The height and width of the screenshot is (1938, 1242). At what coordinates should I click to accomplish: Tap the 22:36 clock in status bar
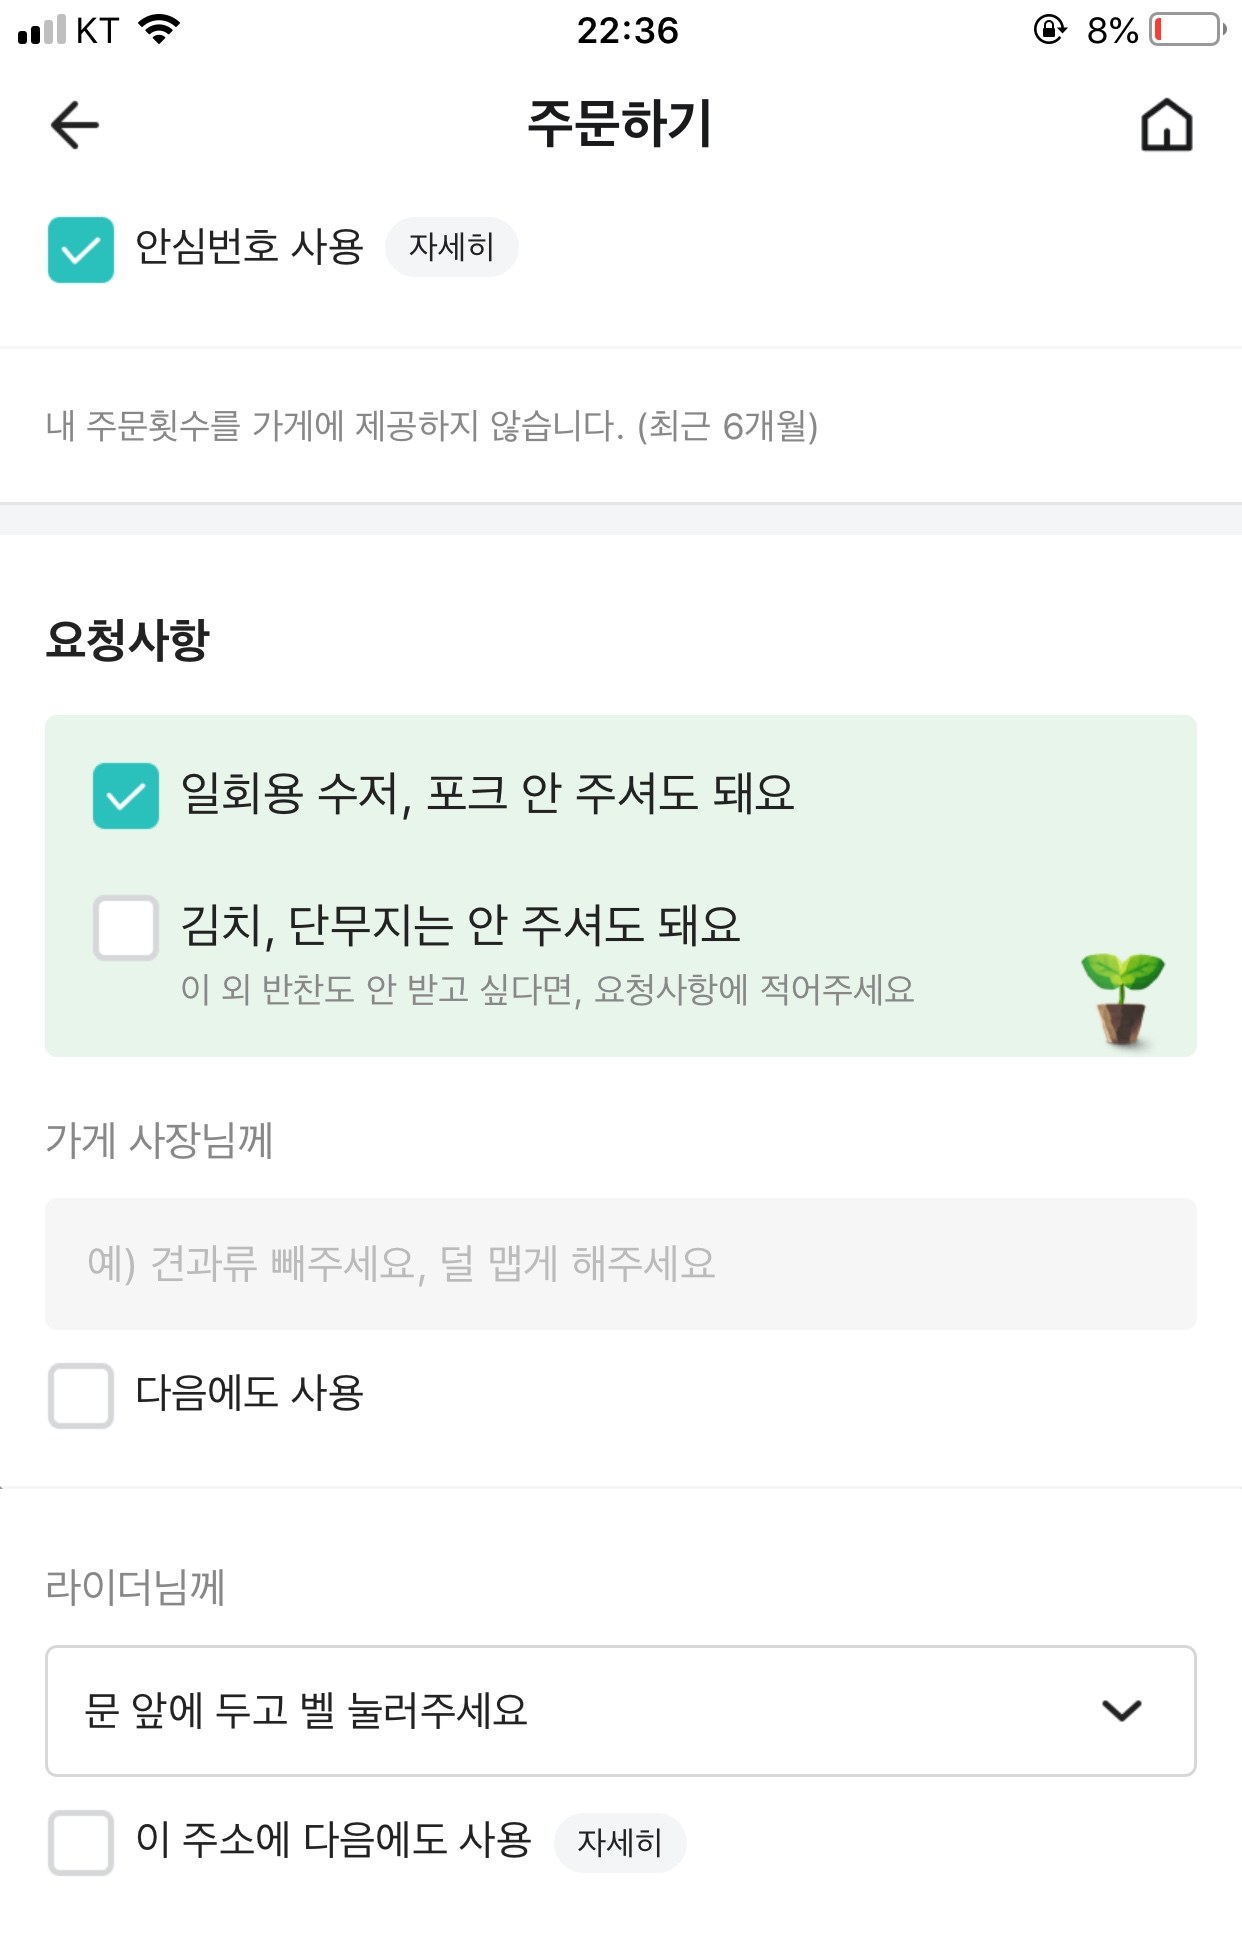point(627,30)
